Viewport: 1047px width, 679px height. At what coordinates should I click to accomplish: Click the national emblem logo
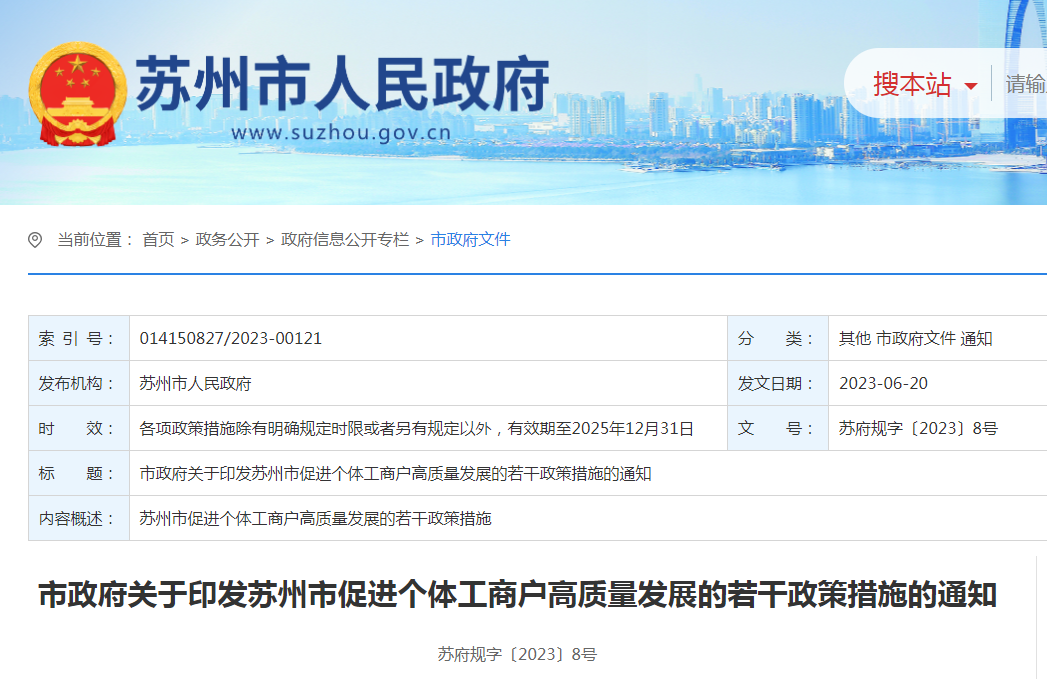(77, 94)
